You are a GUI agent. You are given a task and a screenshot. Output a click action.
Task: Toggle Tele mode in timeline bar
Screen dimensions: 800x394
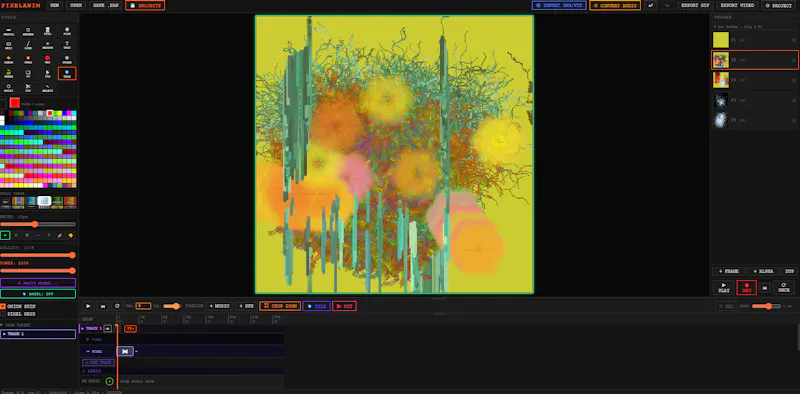coord(316,306)
